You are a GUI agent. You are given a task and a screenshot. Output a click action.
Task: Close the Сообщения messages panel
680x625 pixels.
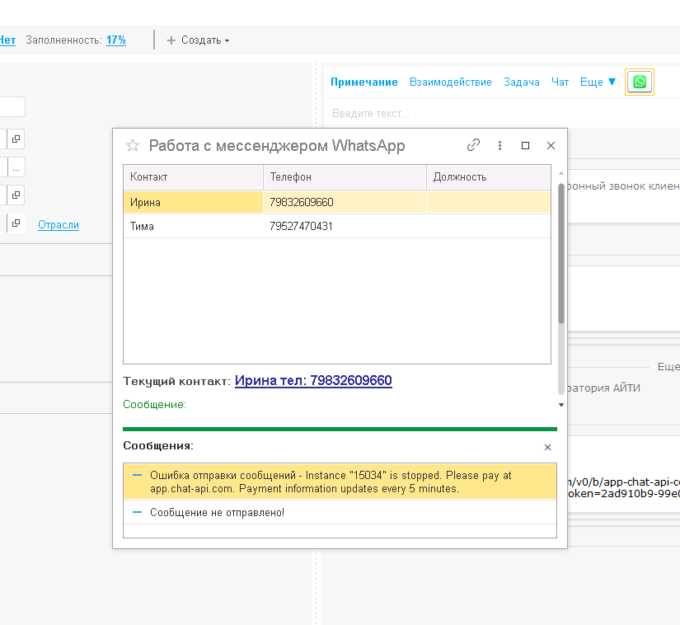click(x=547, y=447)
